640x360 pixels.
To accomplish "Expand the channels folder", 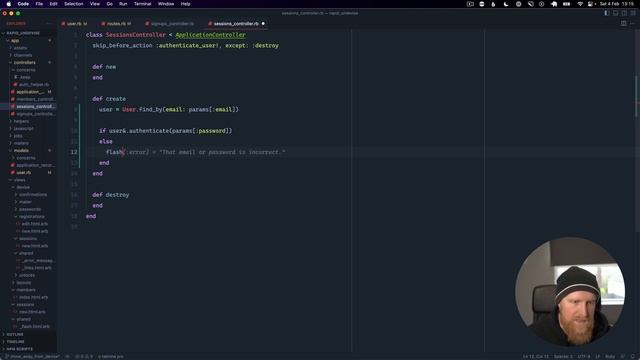I will click(x=23, y=55).
